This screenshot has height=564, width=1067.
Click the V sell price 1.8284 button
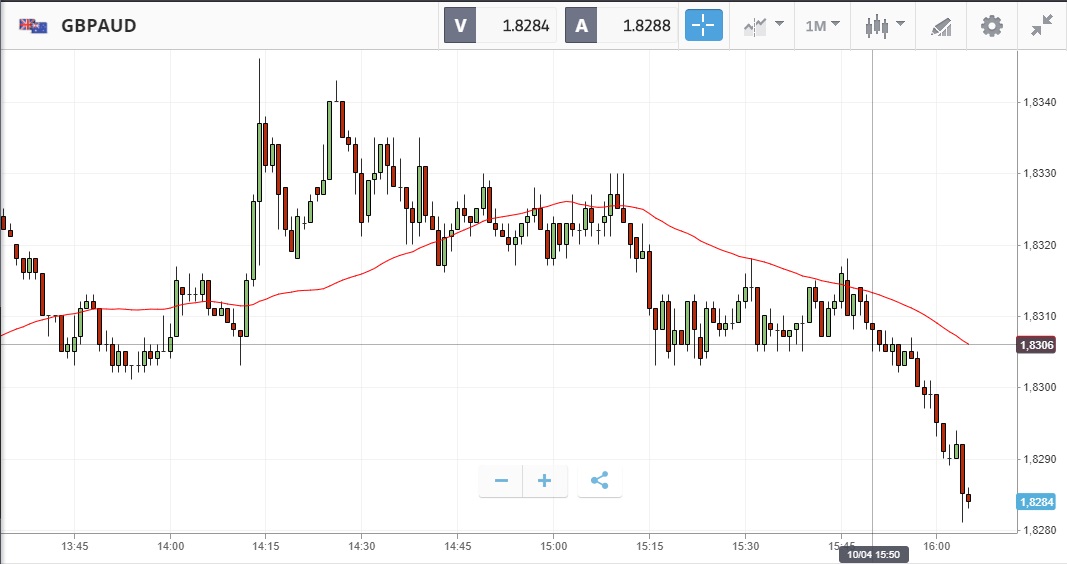point(500,26)
